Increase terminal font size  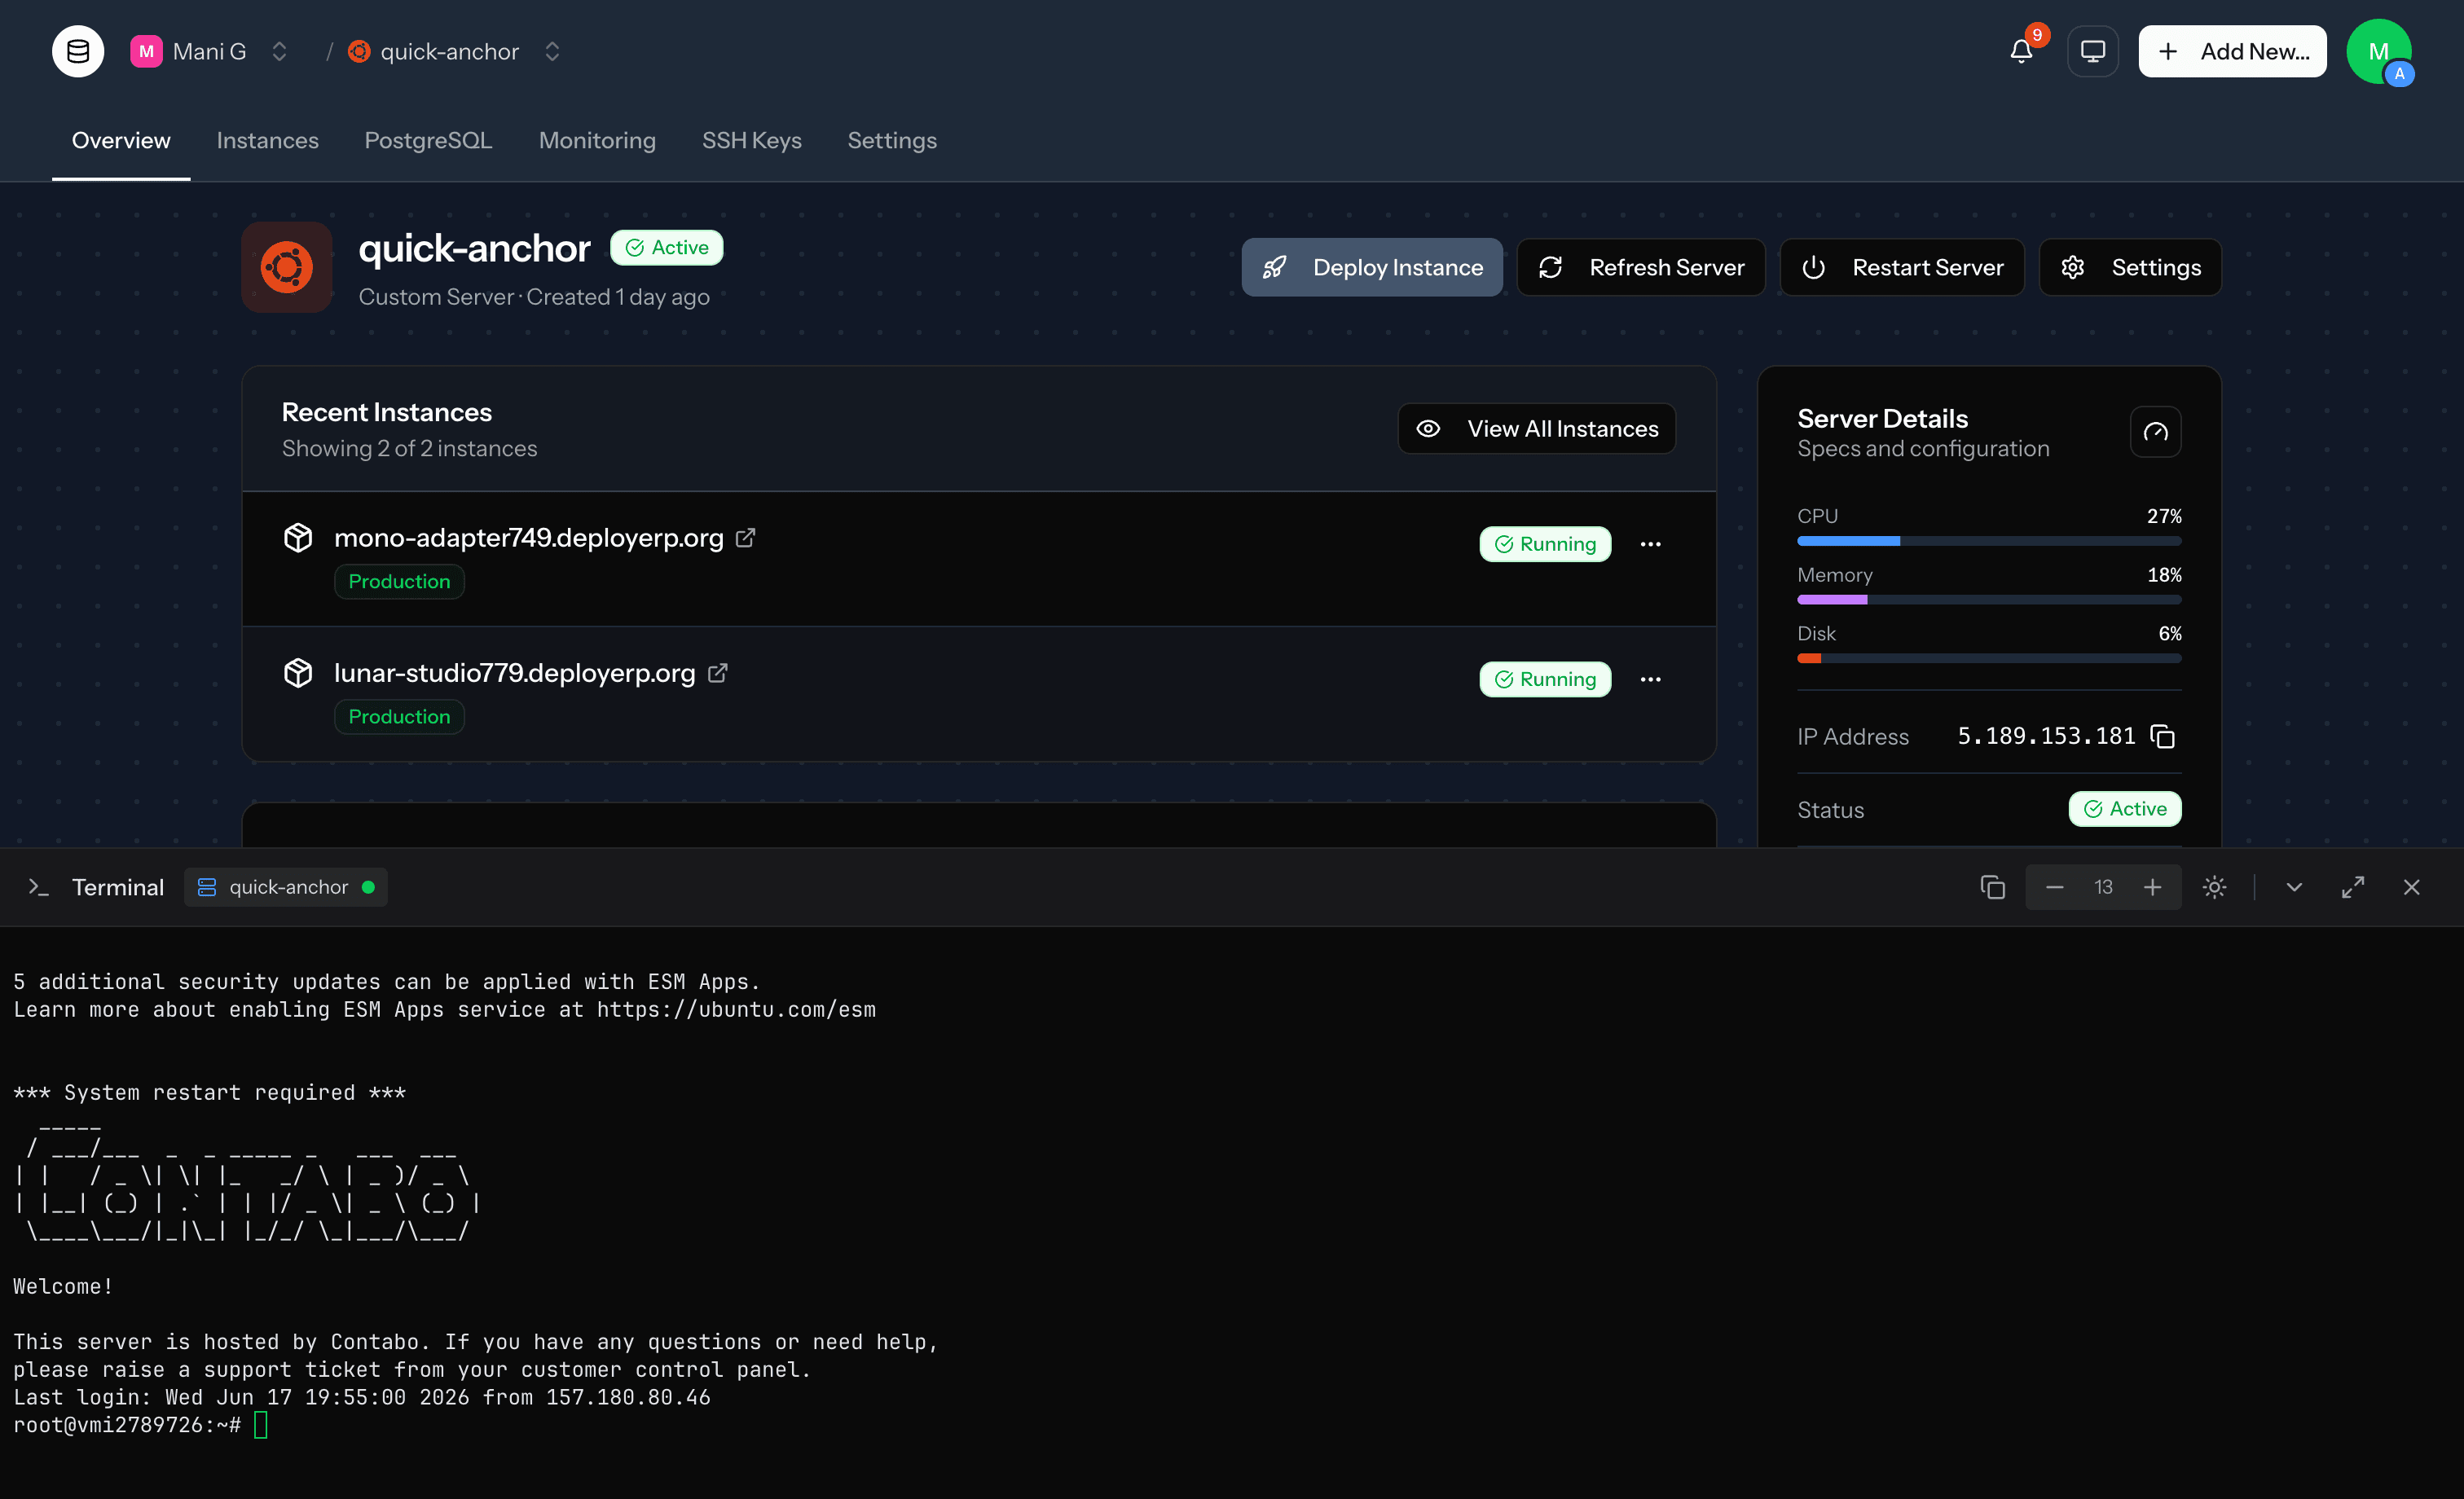pos(2152,887)
